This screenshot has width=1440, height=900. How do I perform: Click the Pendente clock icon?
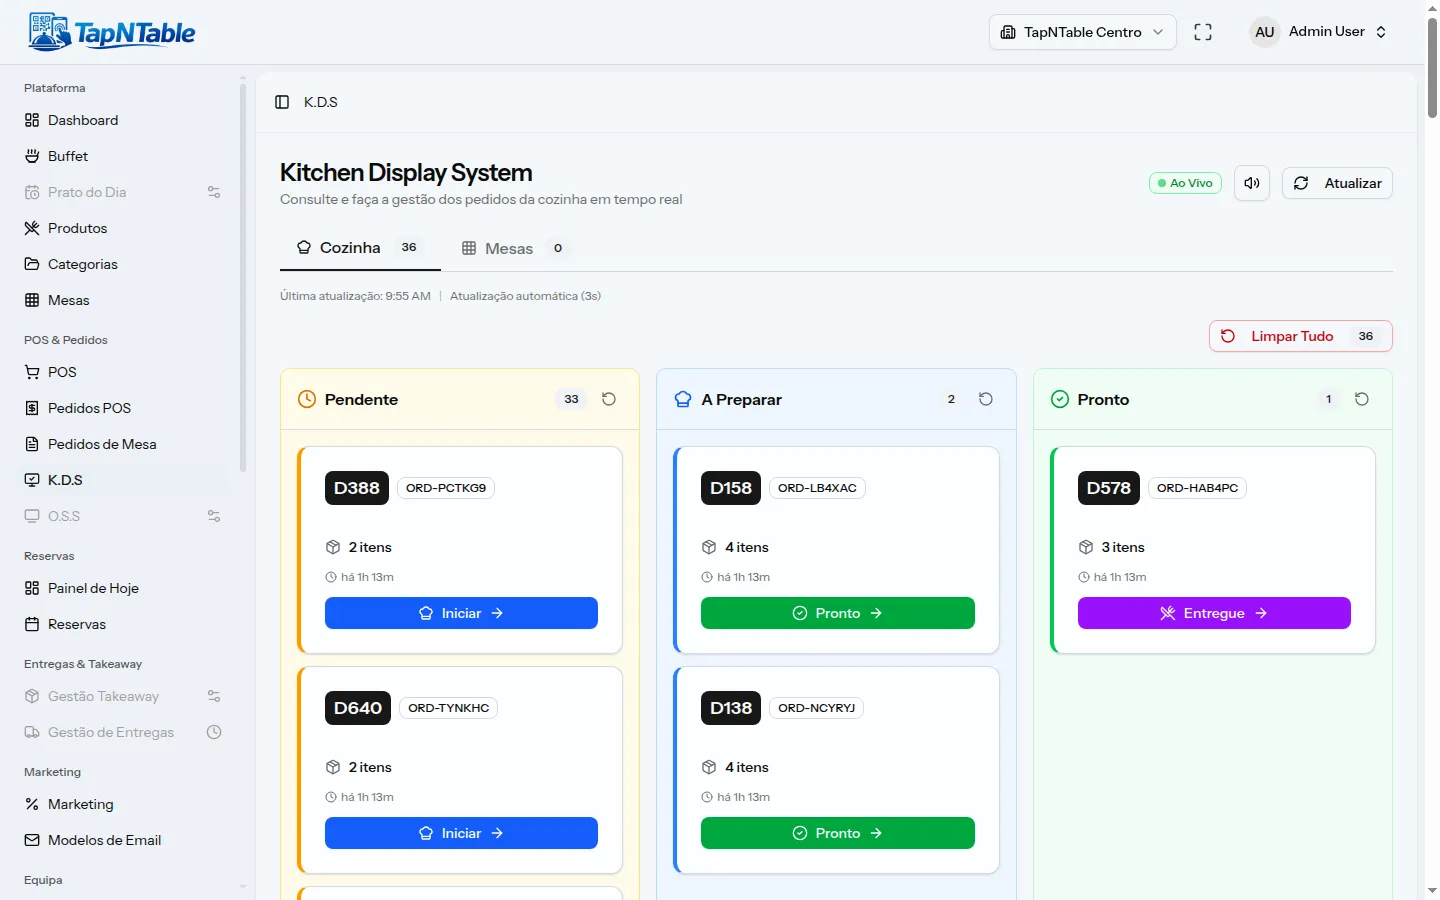coord(307,399)
